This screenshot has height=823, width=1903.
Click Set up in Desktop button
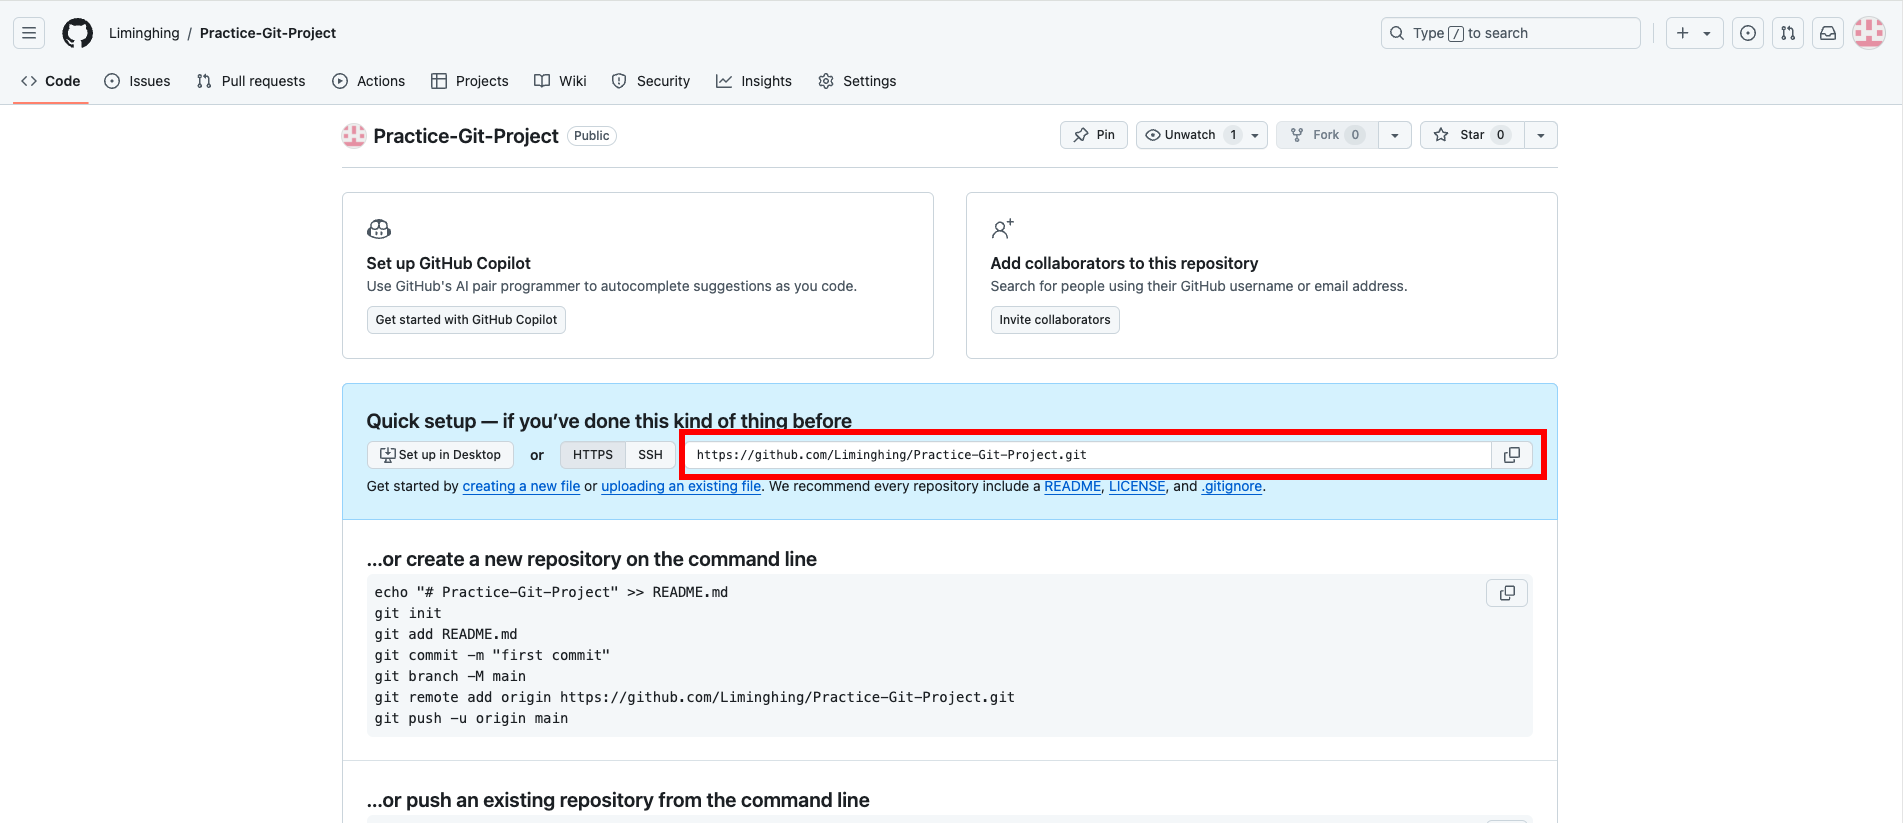click(x=440, y=455)
